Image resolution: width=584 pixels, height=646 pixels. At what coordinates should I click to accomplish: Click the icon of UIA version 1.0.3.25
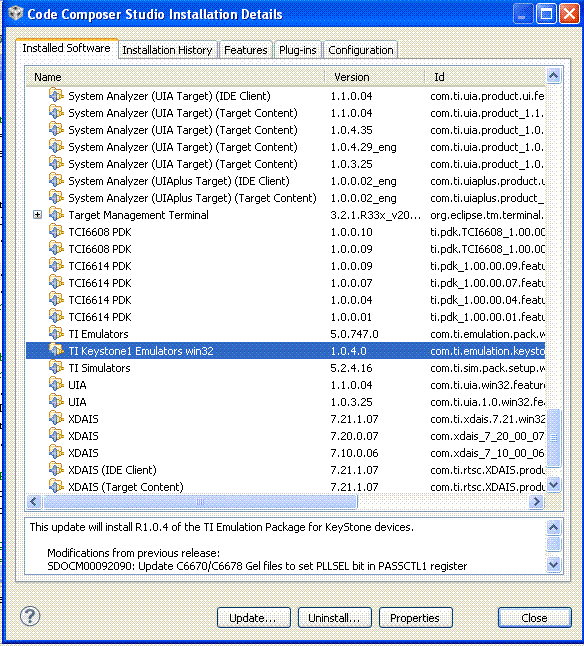click(x=56, y=401)
